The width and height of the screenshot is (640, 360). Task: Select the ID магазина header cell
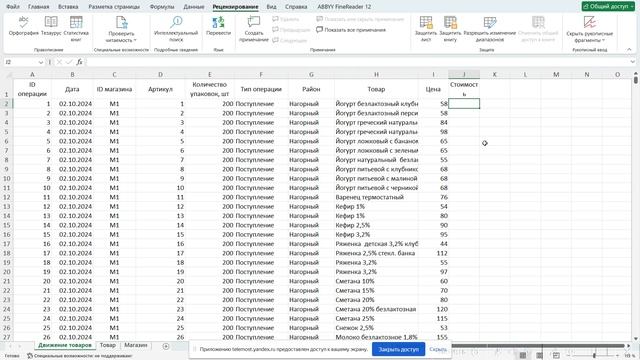click(114, 89)
